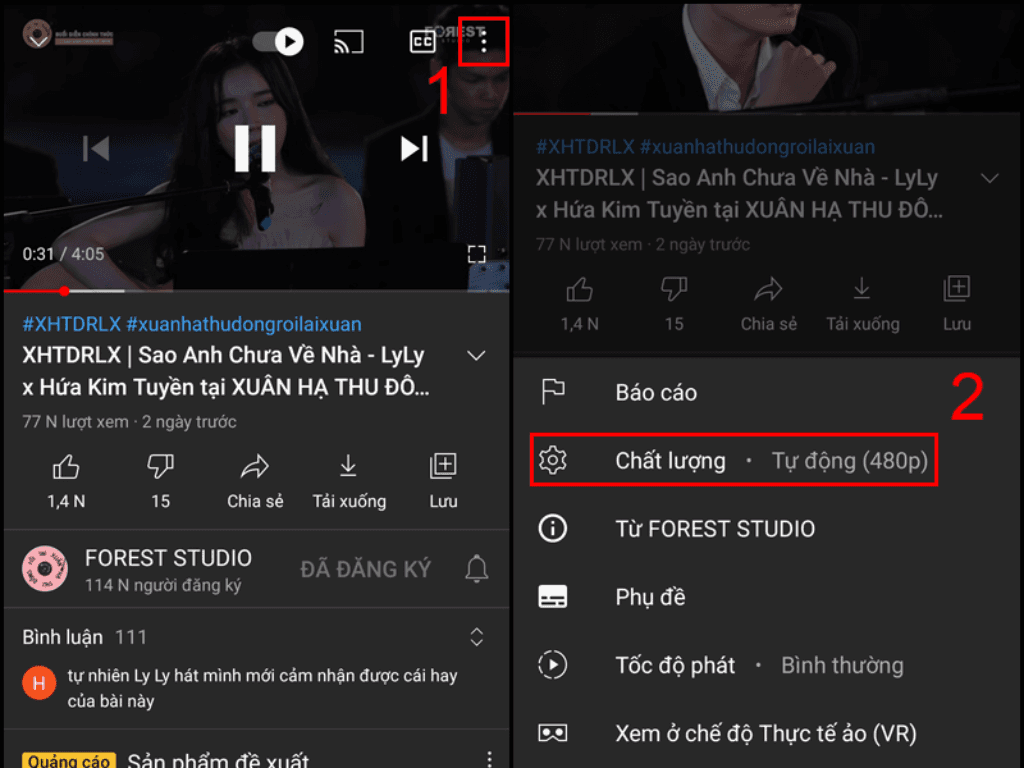Viewport: 1024px width, 768px height.
Task: Open the three-dot options menu
Action: point(483,42)
